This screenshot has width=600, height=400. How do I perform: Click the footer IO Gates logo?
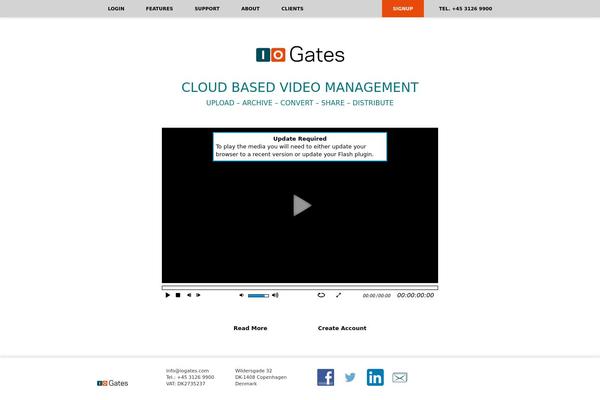point(112,383)
